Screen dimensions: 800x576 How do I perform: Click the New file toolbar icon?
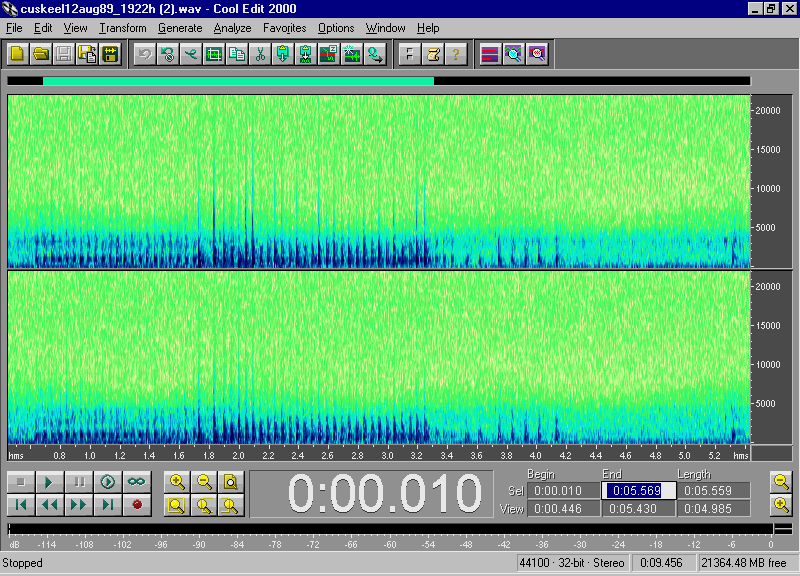pyautogui.click(x=17, y=54)
